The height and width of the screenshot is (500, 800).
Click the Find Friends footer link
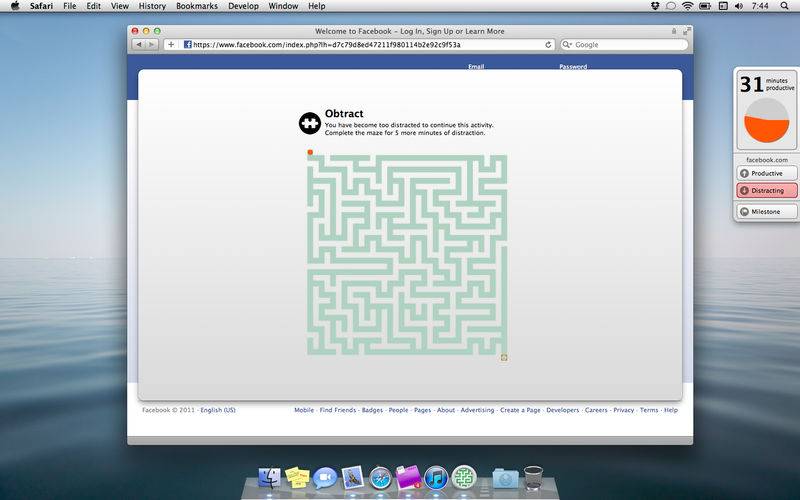click(338, 410)
